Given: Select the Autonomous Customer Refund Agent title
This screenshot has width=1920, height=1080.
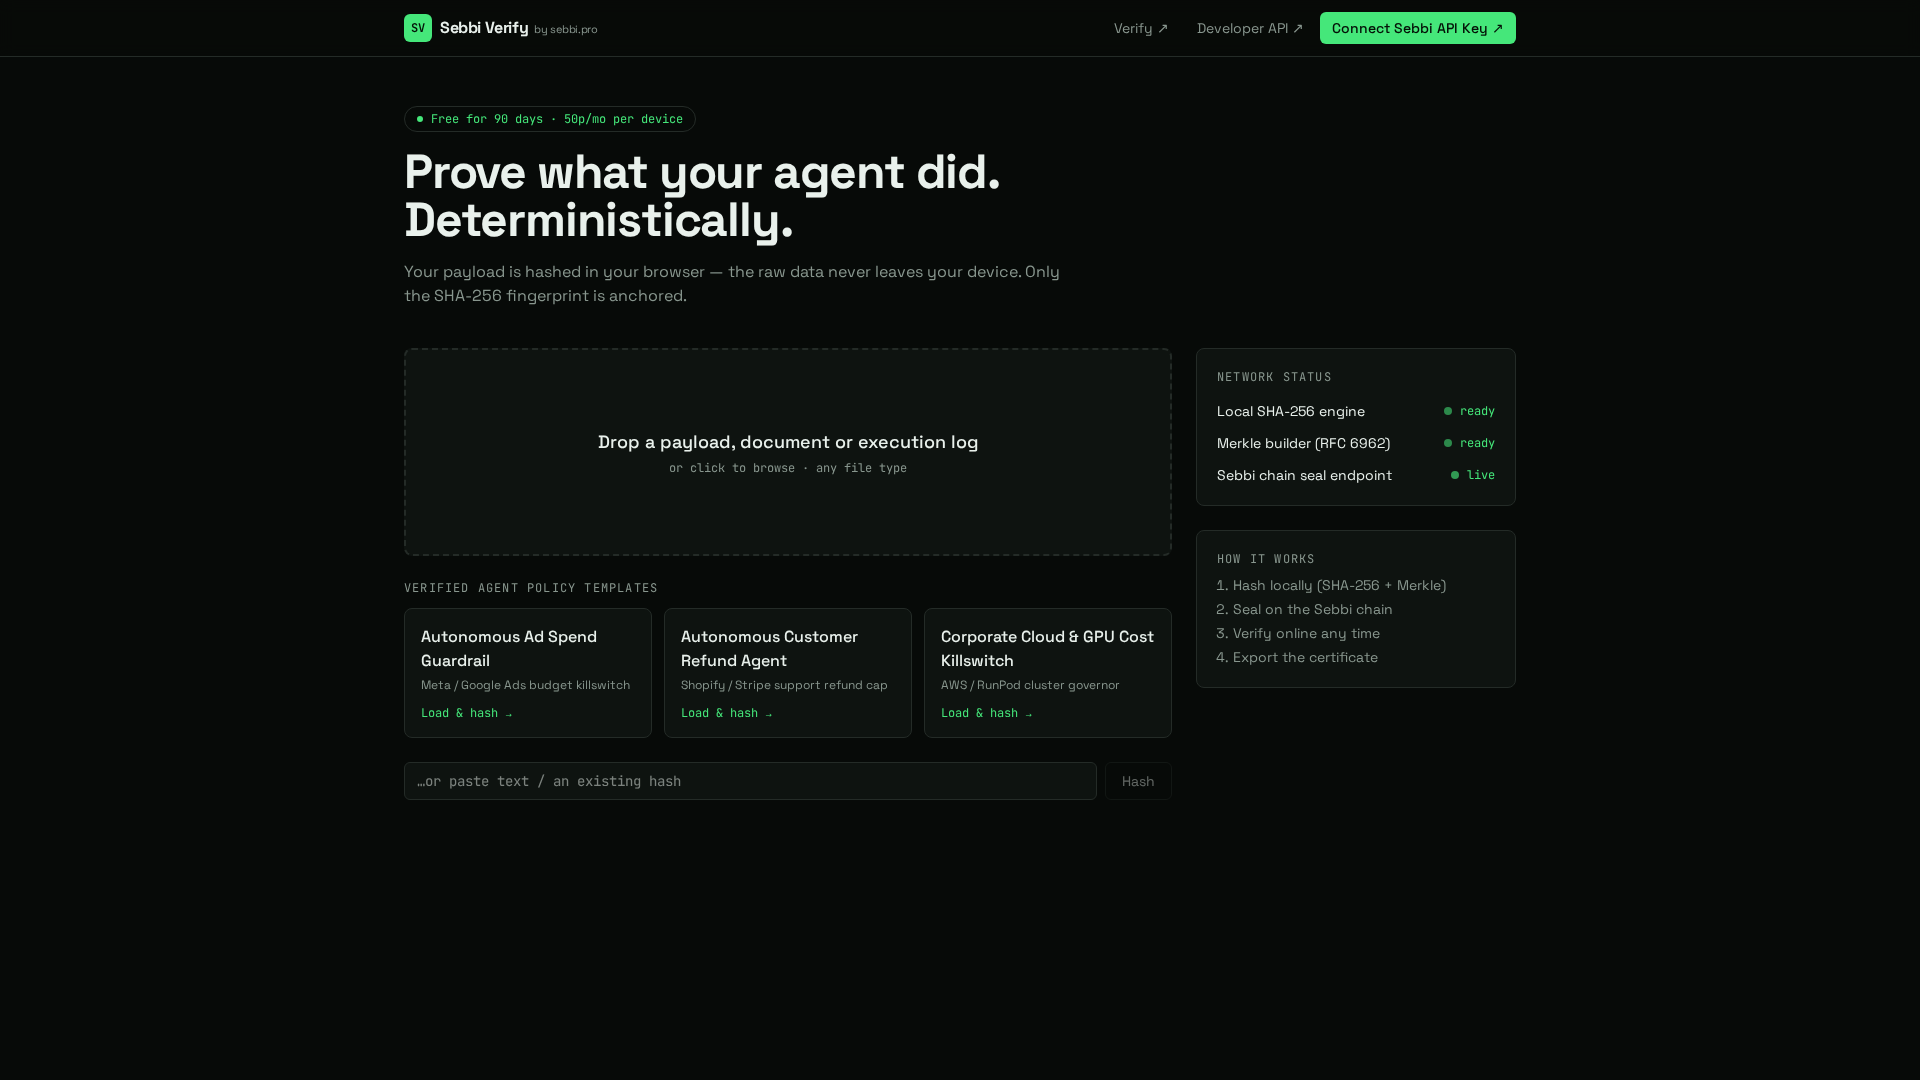Looking at the screenshot, I should (x=769, y=648).
